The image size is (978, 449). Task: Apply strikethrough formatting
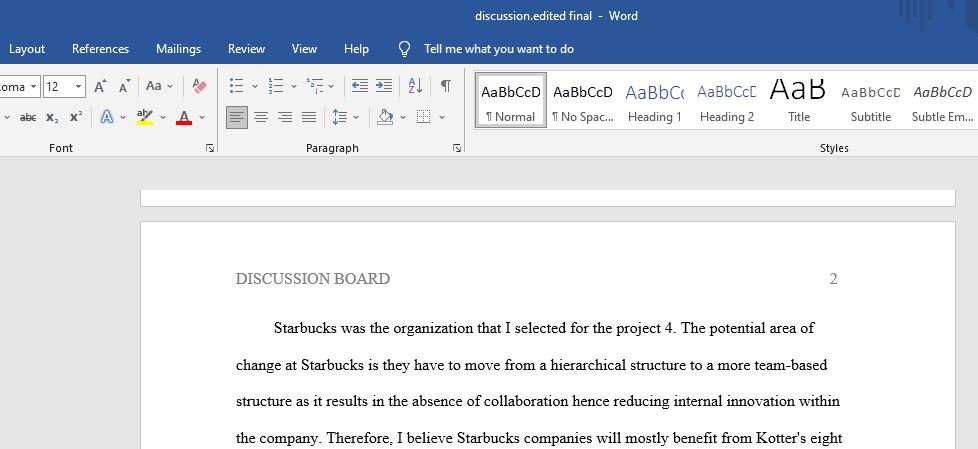point(27,117)
